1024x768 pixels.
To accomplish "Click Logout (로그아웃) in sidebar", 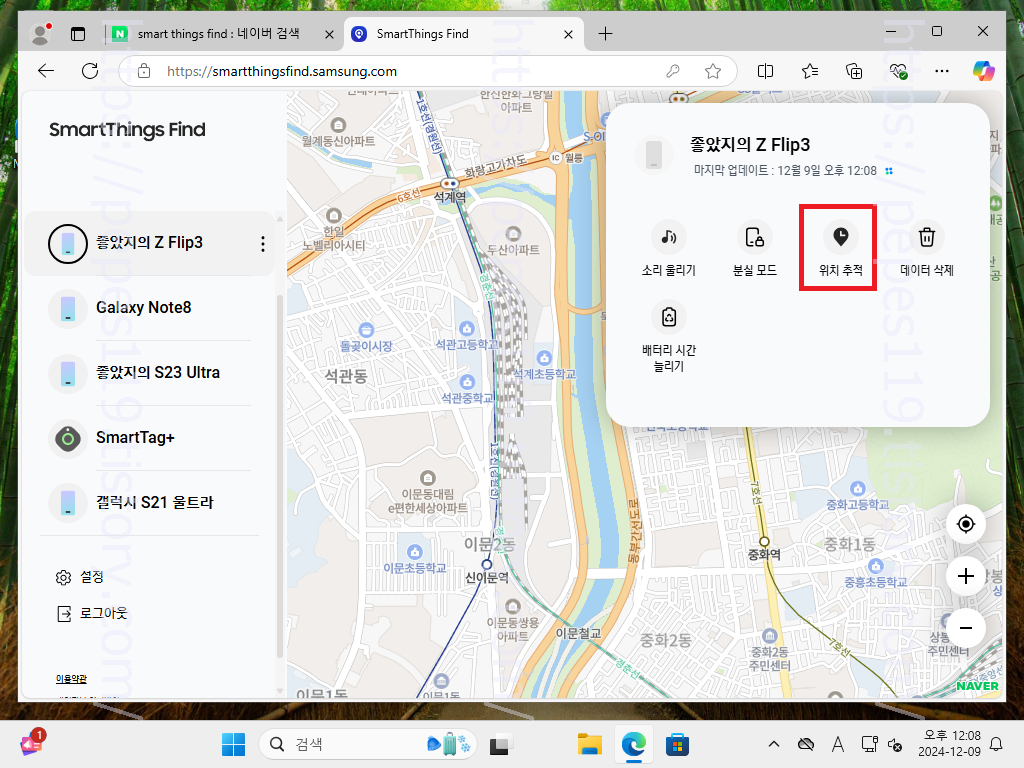I will (91, 613).
